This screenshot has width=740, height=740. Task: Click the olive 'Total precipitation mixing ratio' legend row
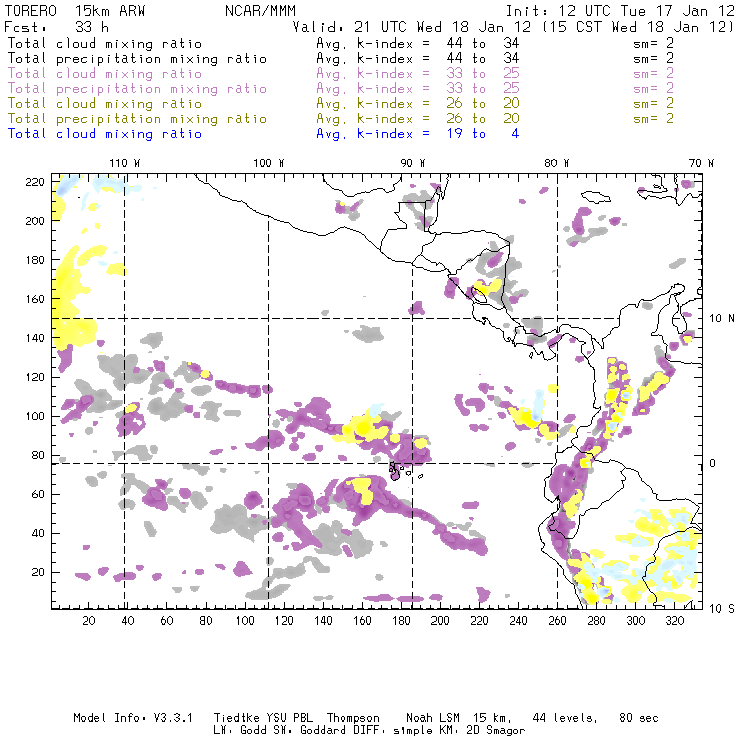pos(137,119)
